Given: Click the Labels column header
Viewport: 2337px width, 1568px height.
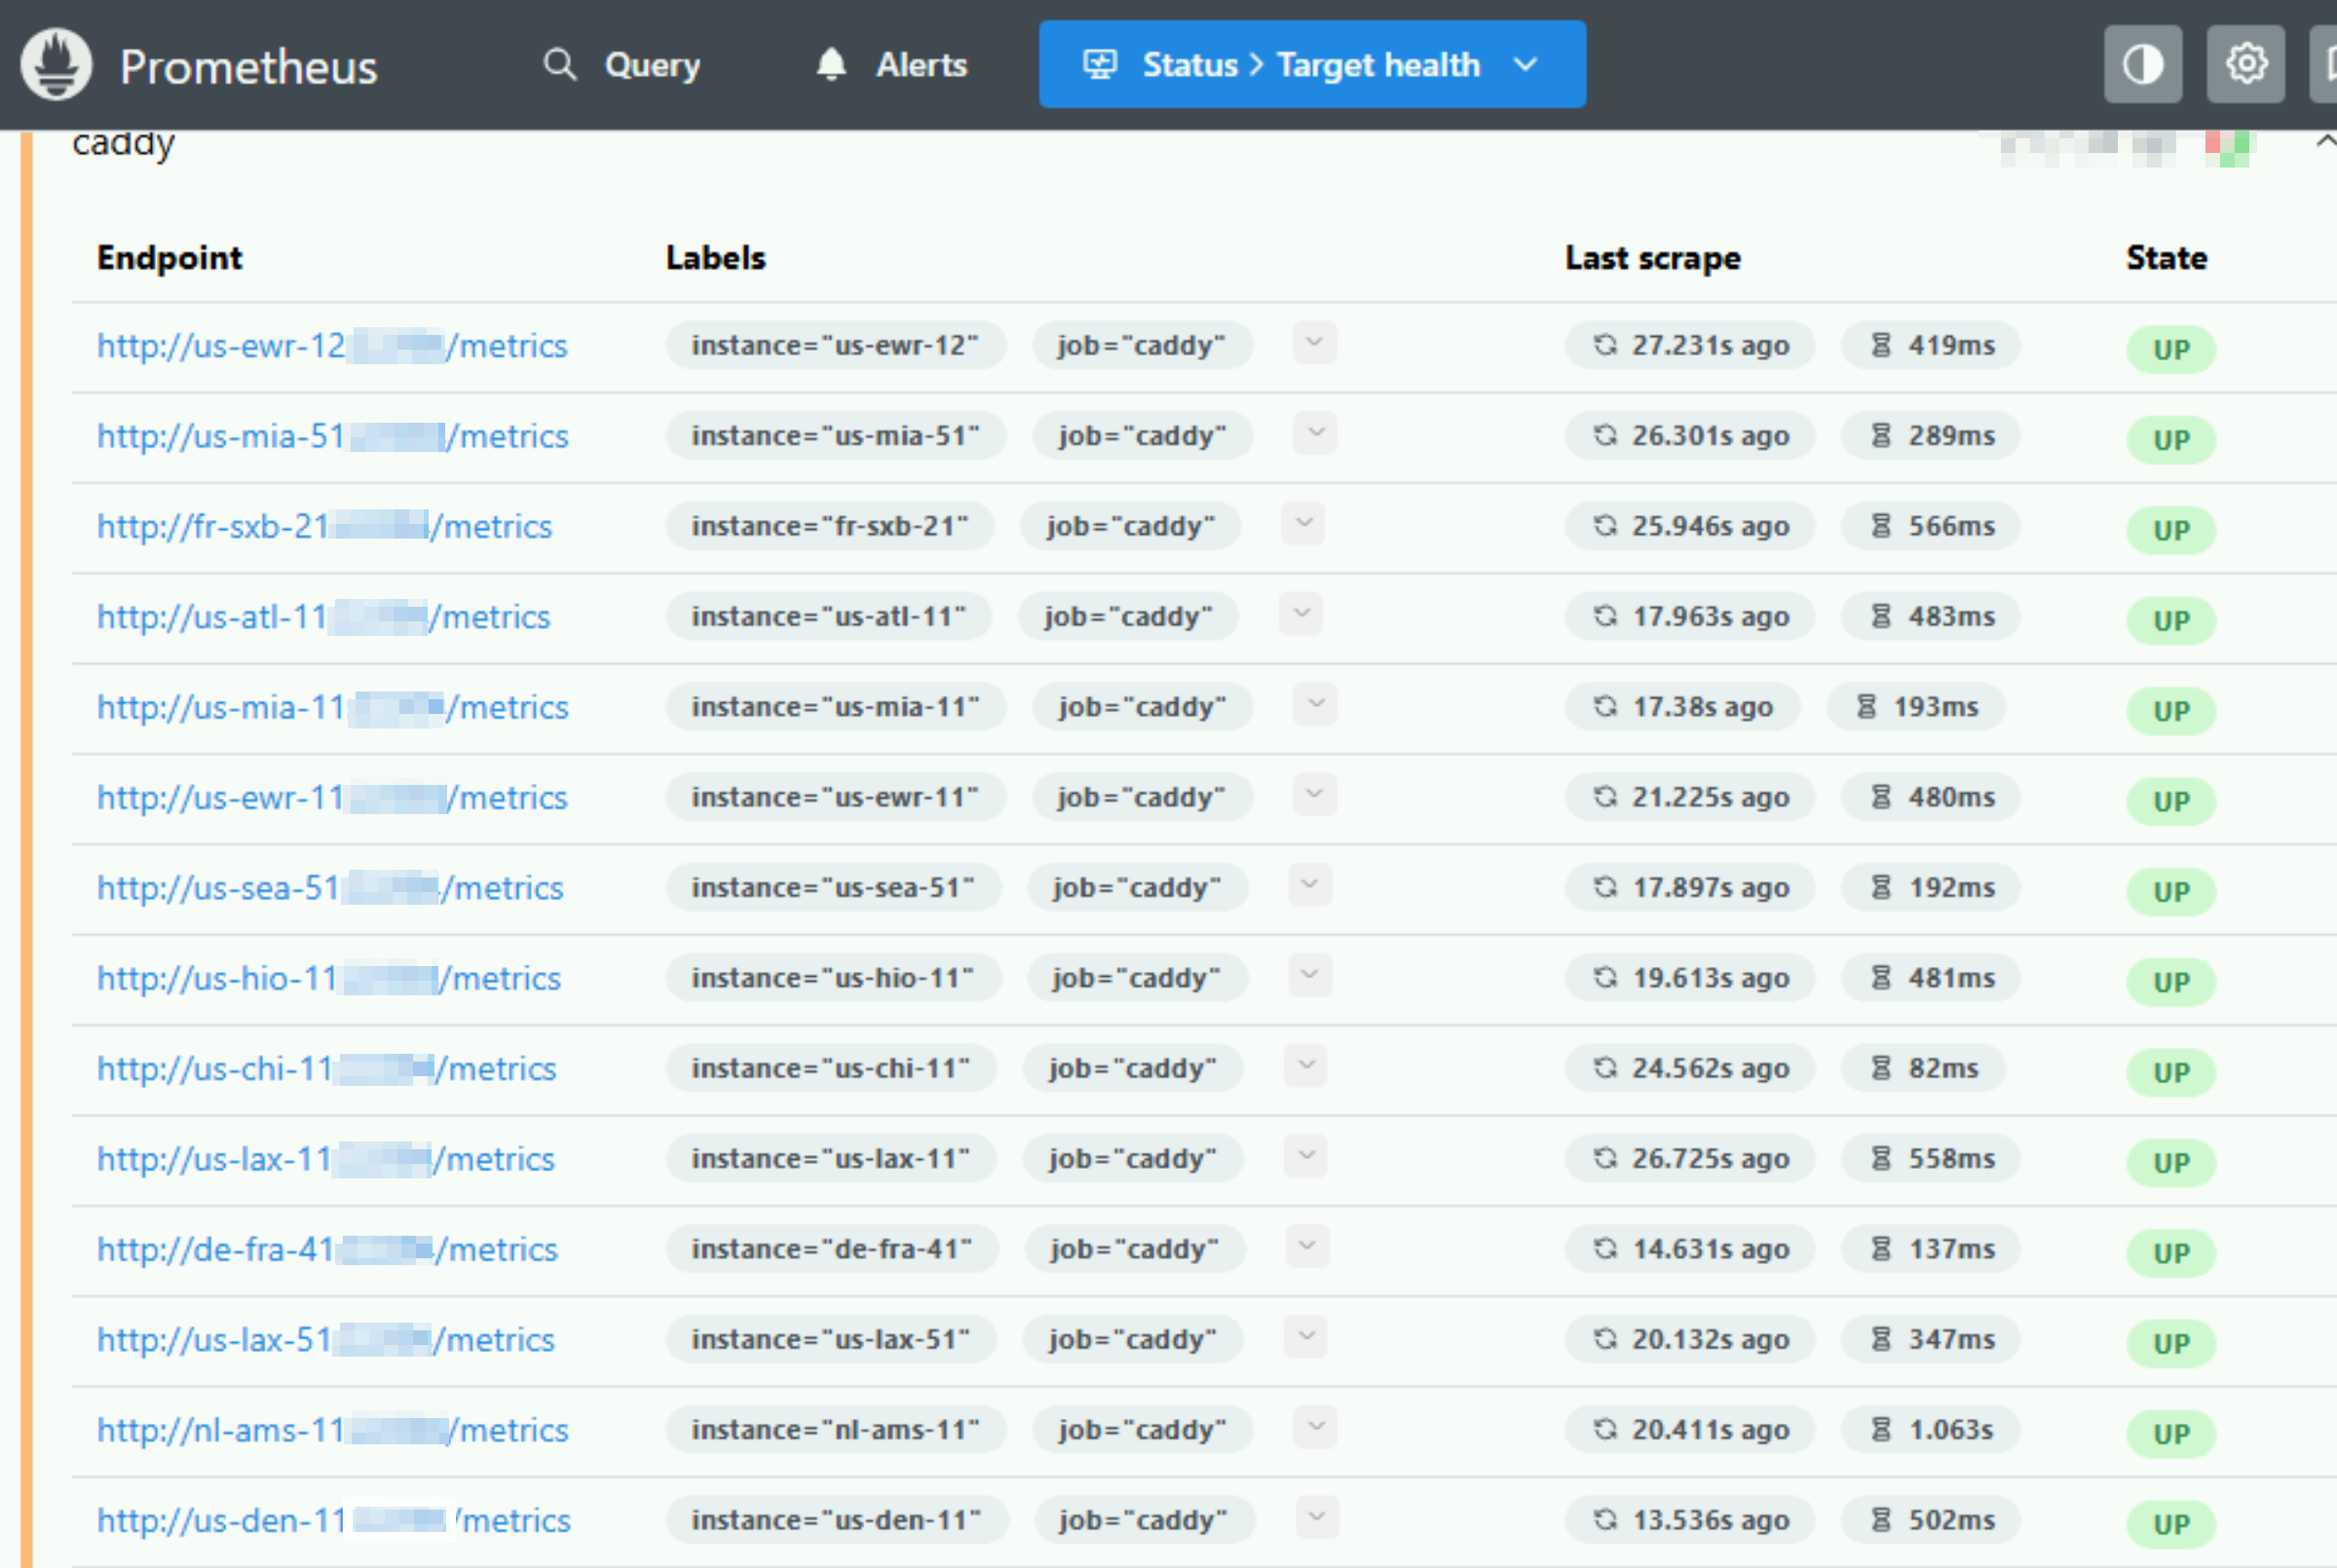Looking at the screenshot, I should coord(716,258).
